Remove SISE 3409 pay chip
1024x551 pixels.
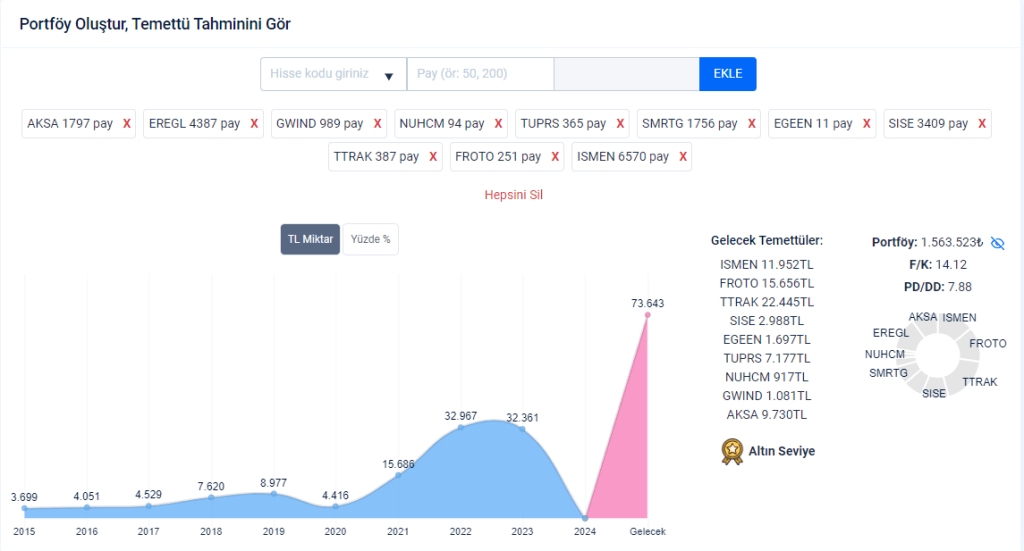pyautogui.click(x=982, y=124)
